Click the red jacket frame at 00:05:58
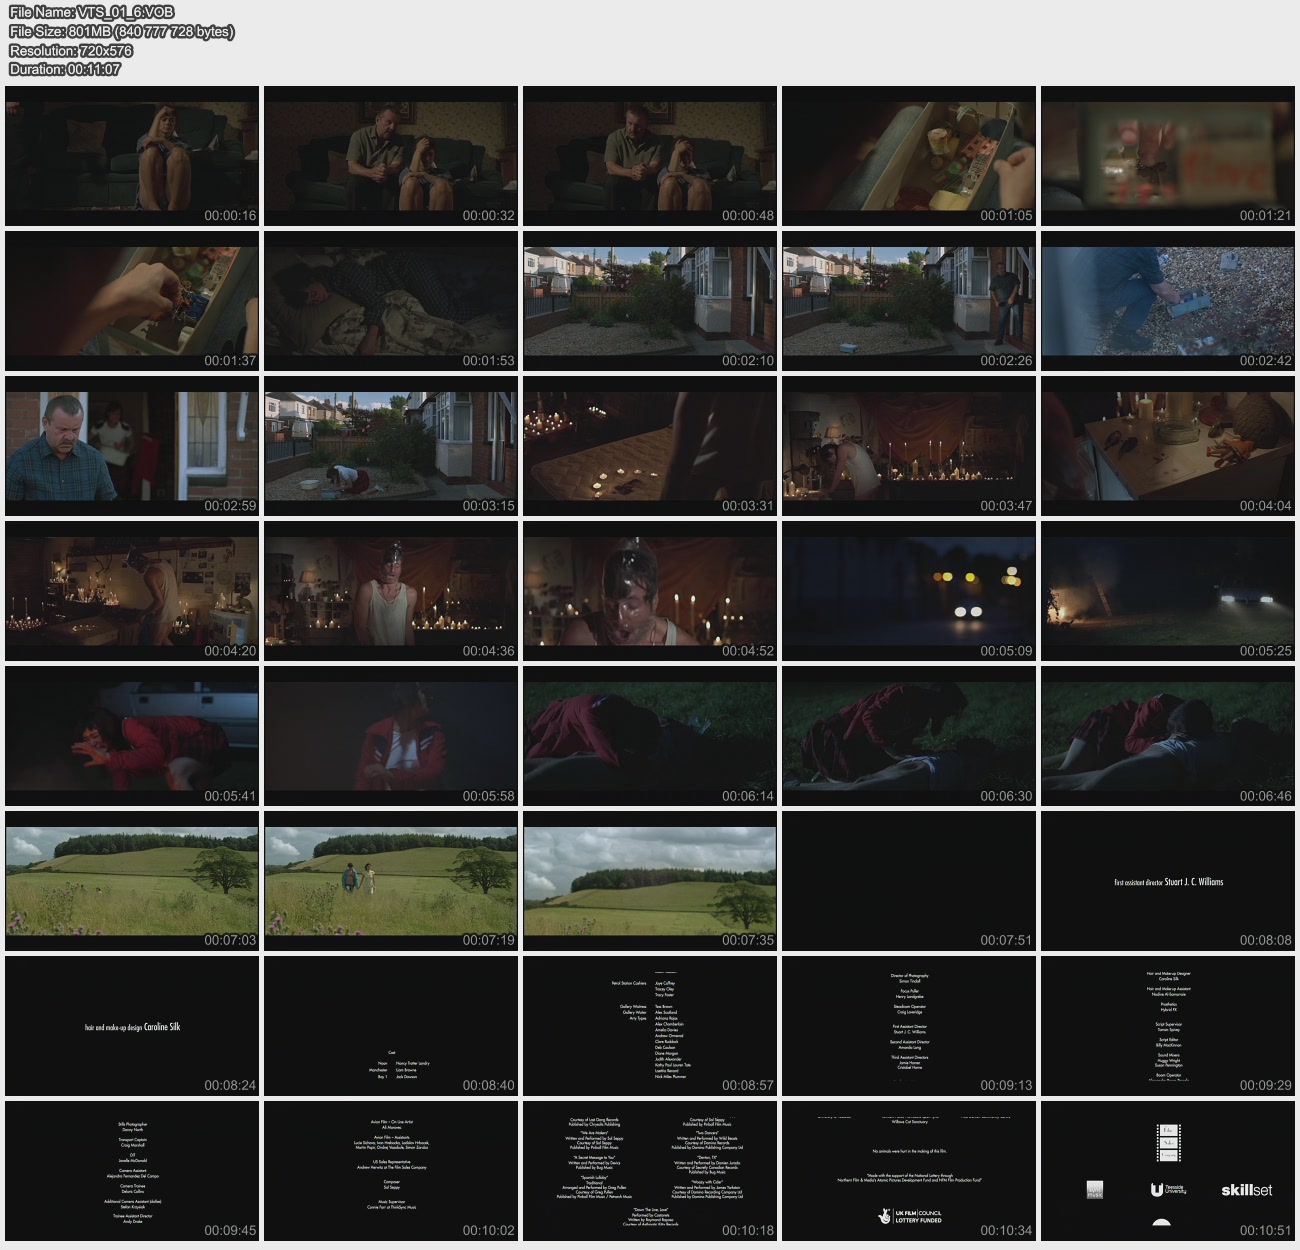Viewport: 1300px width, 1250px height. (x=391, y=735)
